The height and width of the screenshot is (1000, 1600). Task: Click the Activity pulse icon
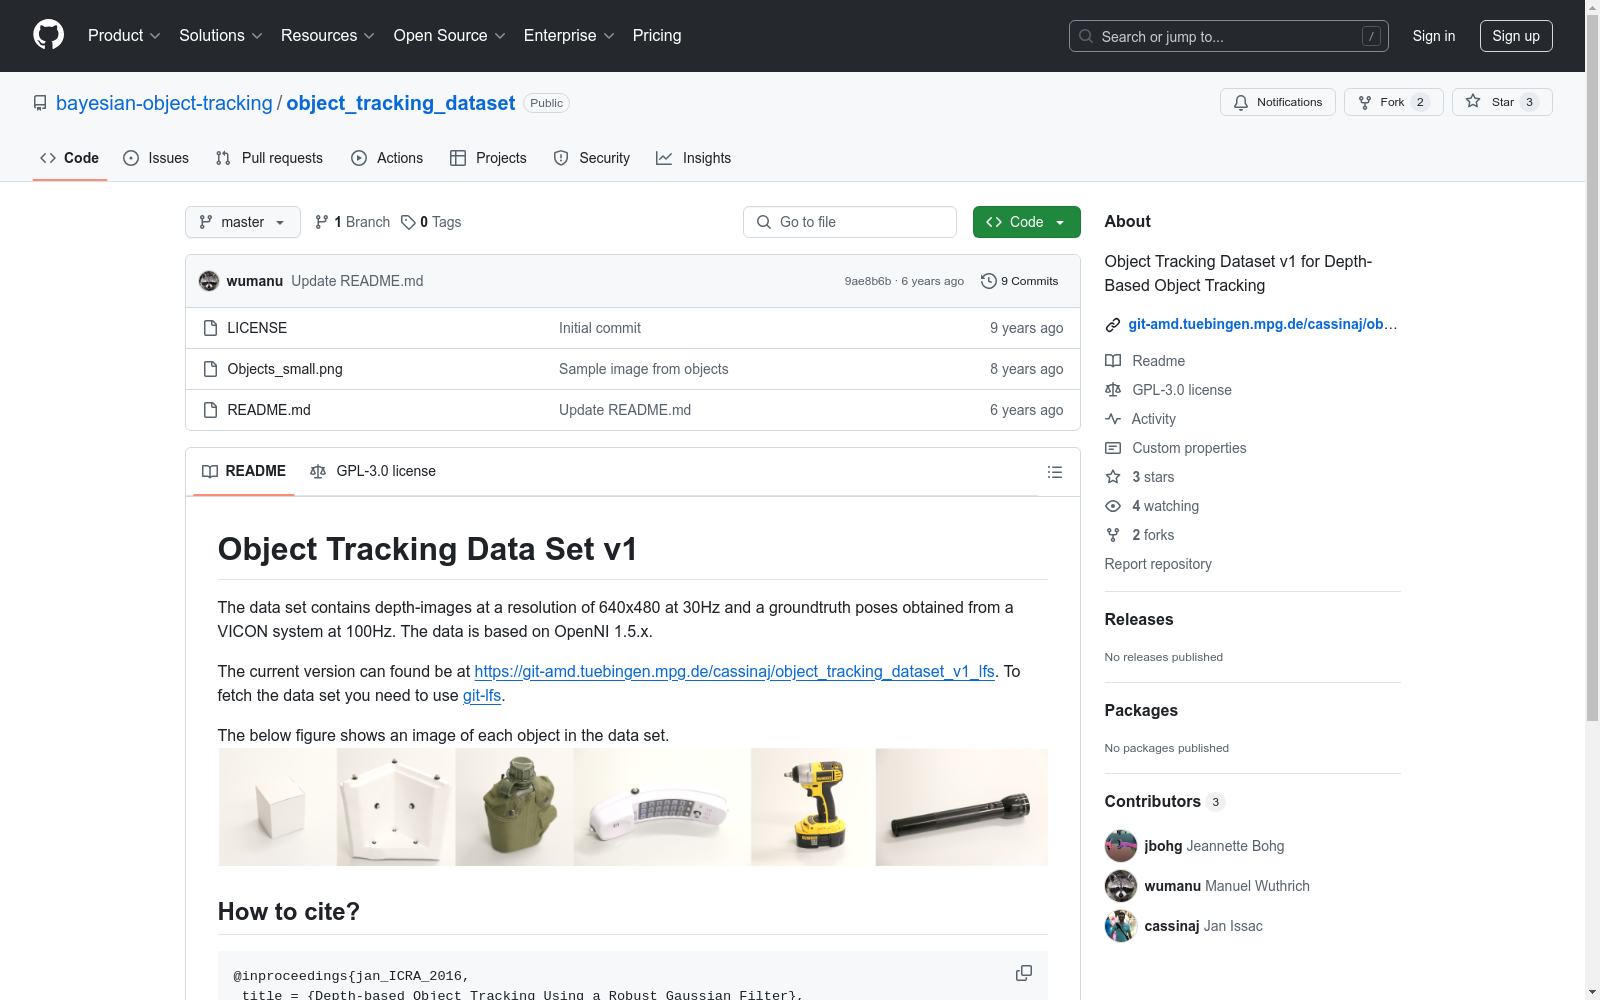[x=1113, y=419]
